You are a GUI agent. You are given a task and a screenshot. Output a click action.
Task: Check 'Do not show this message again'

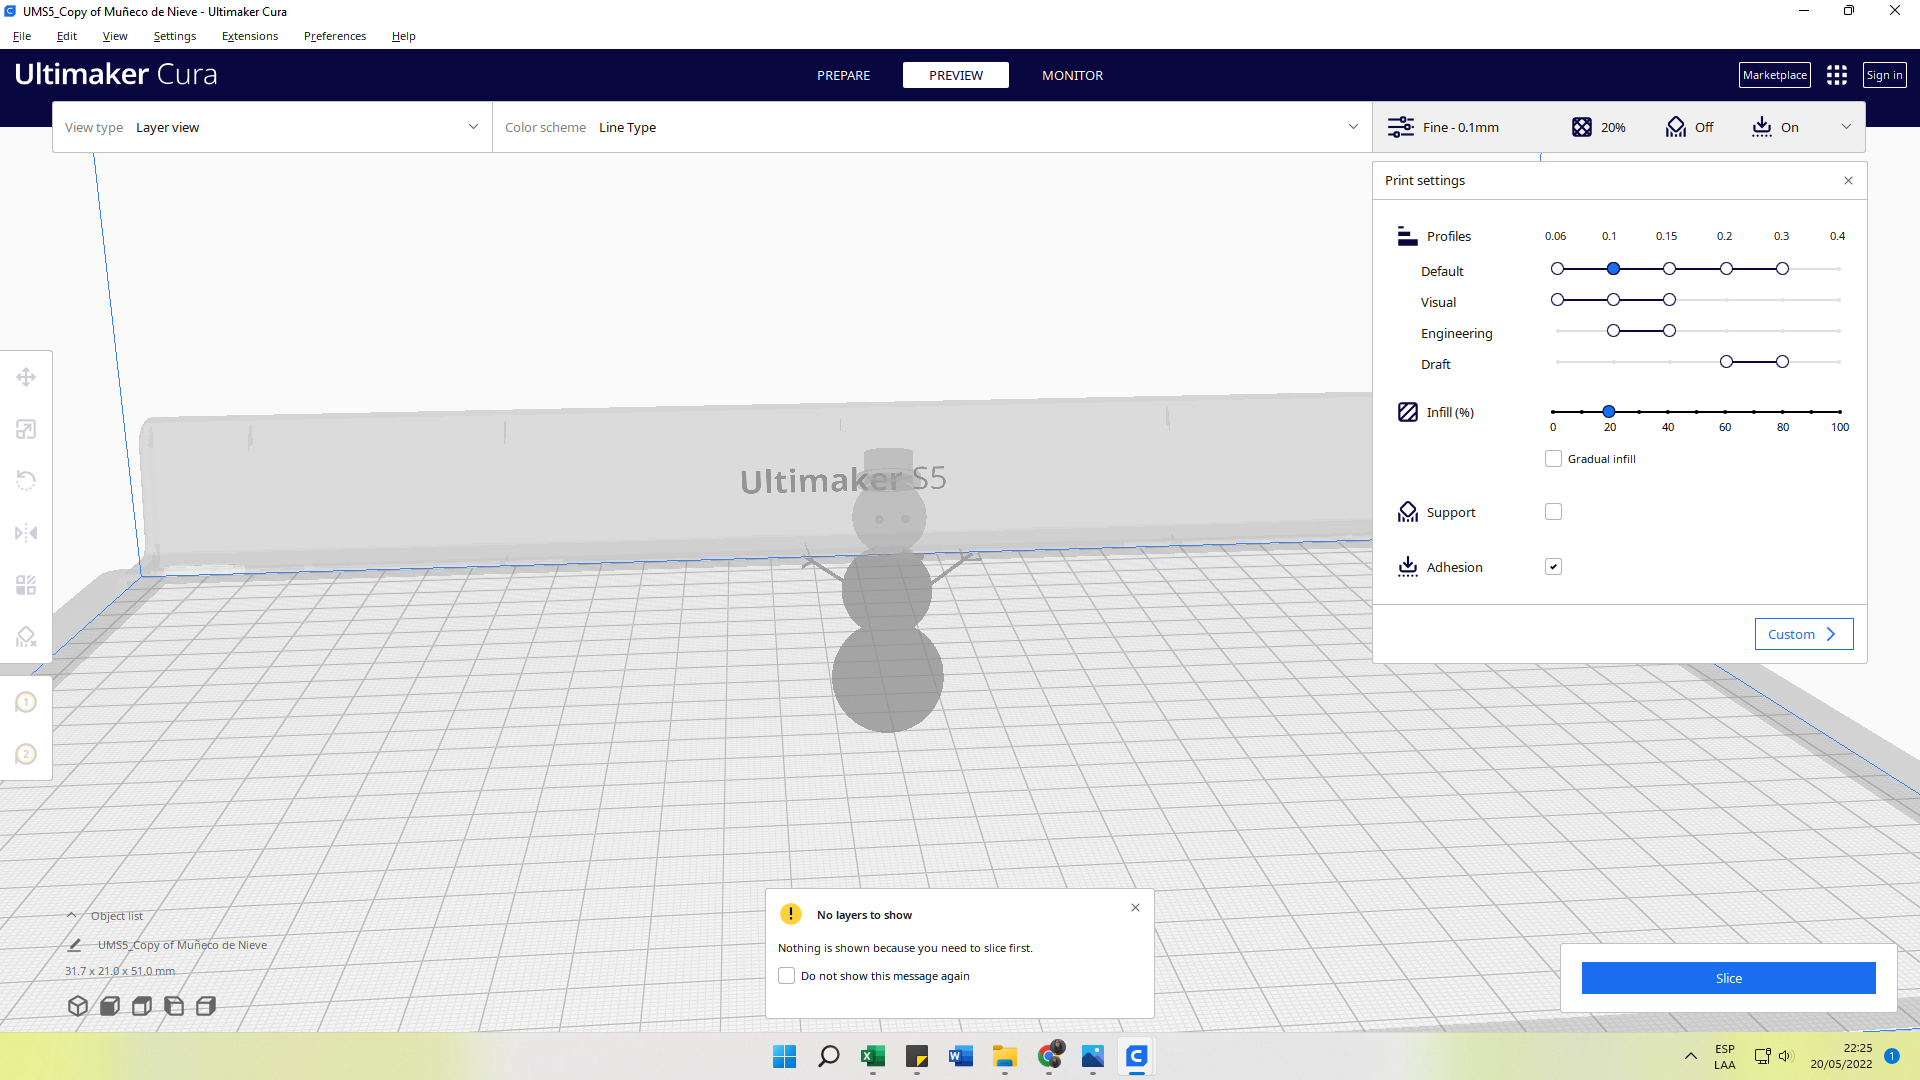click(787, 976)
